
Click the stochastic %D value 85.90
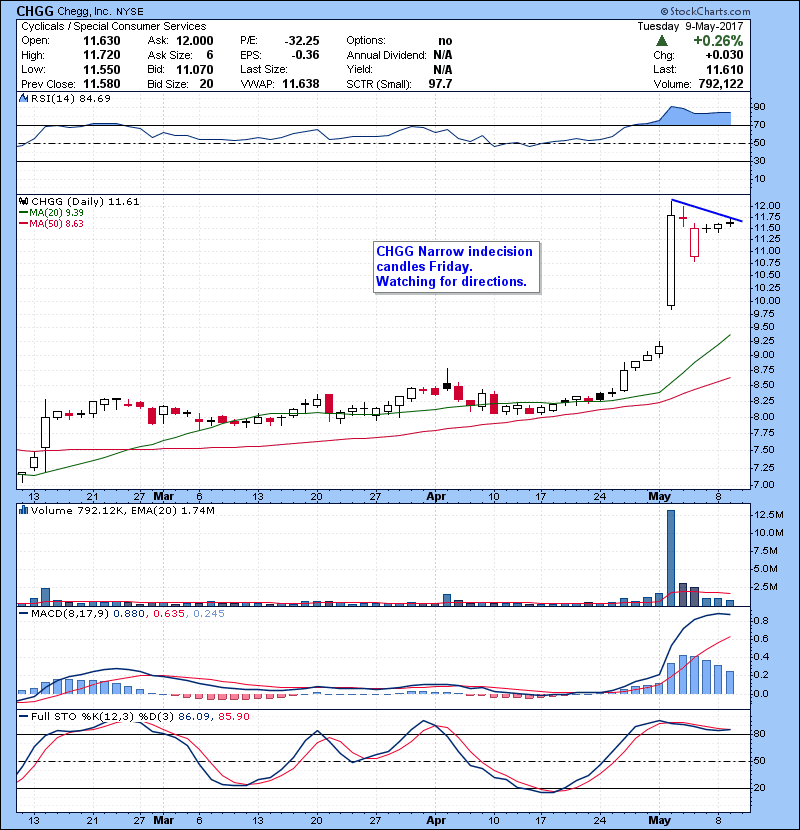(233, 716)
